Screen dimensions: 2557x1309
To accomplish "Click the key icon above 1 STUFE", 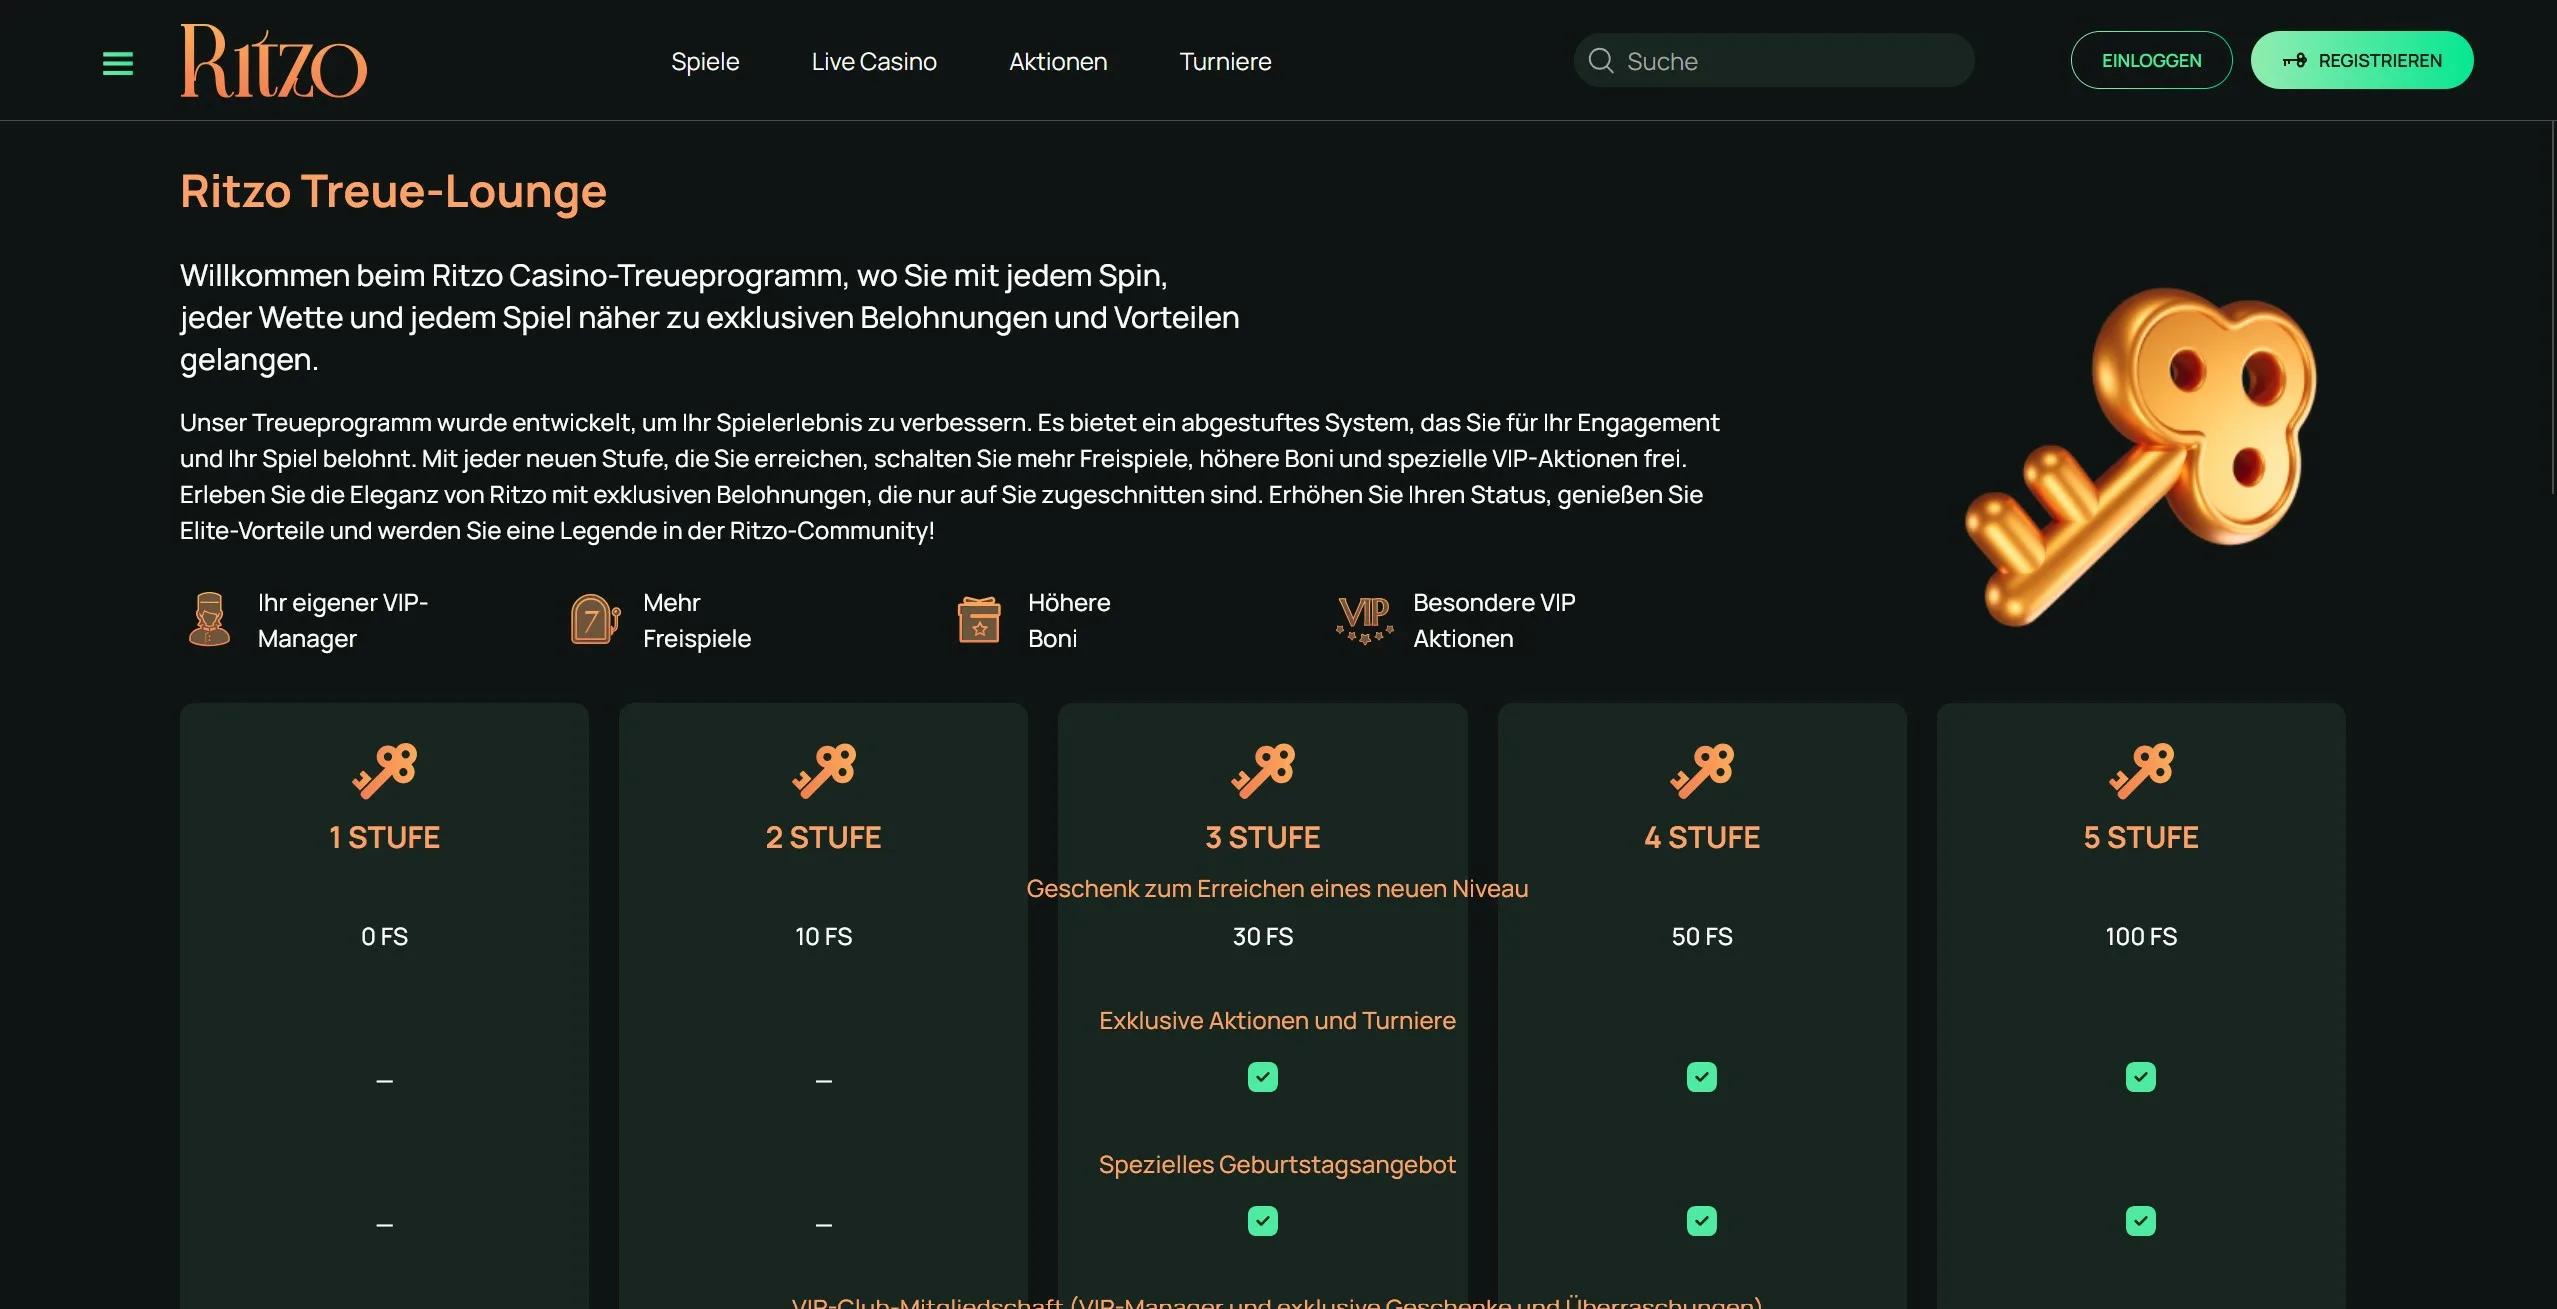I will tap(385, 771).
